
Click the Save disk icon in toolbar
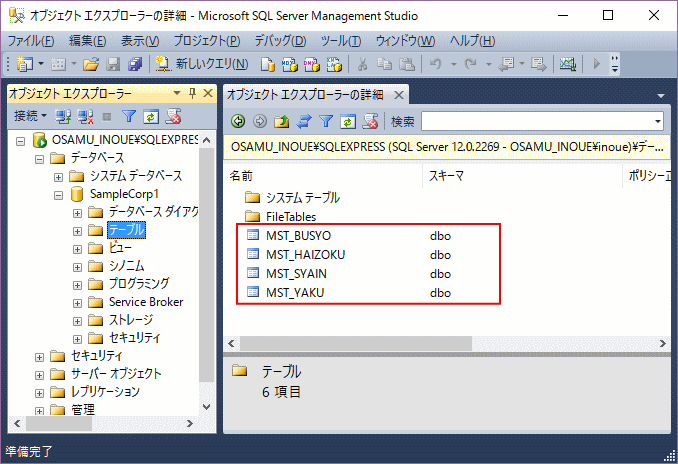click(113, 64)
